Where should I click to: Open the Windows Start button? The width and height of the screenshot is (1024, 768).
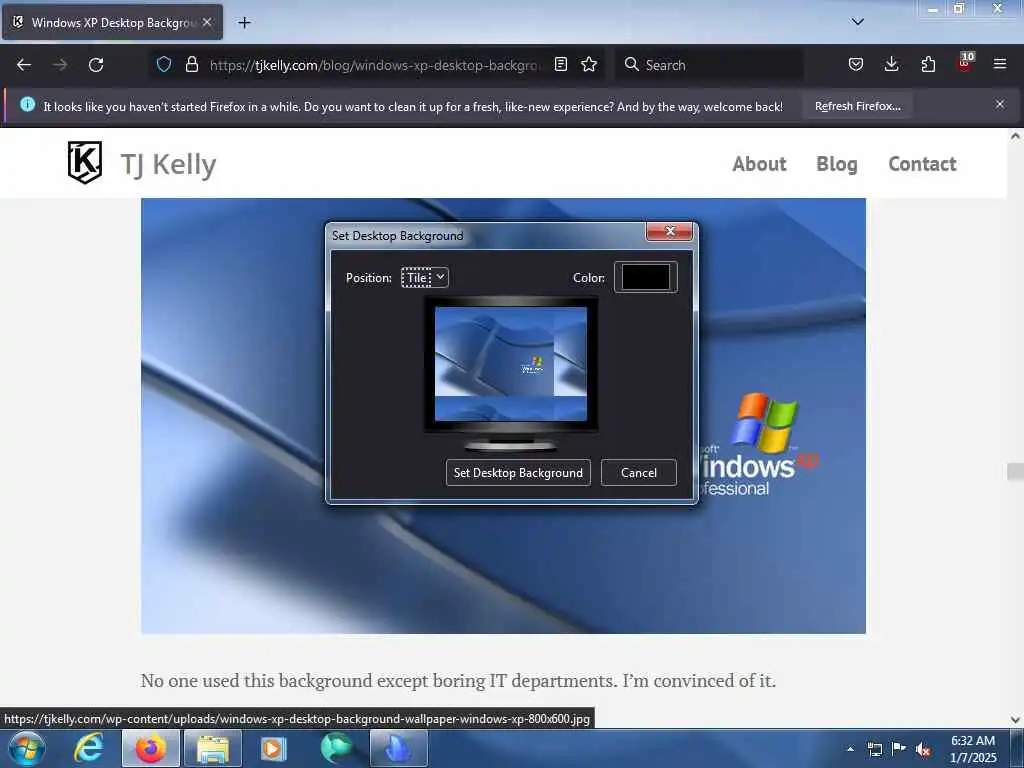coord(27,748)
